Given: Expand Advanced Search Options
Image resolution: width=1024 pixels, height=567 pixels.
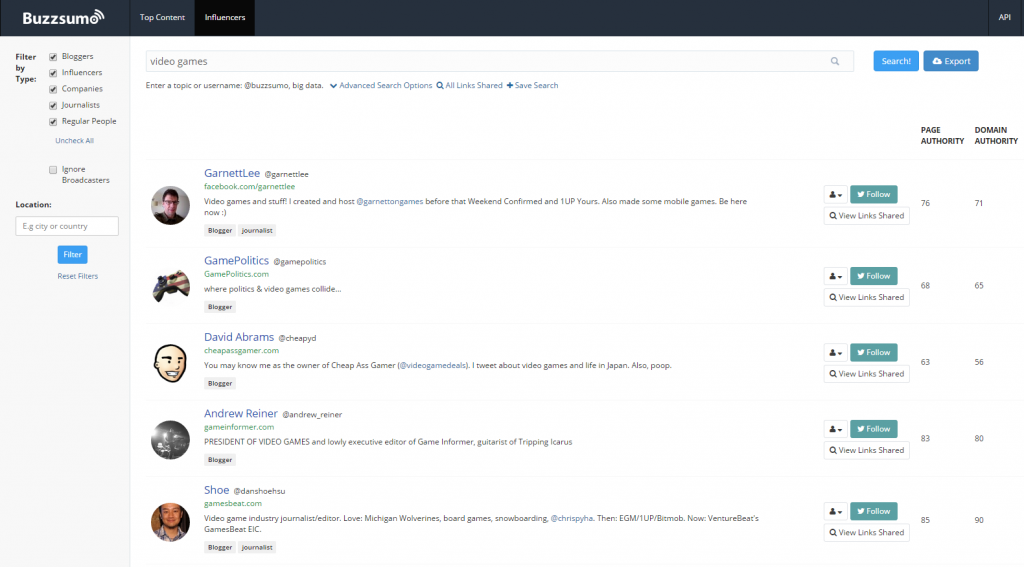Looking at the screenshot, I should point(381,86).
